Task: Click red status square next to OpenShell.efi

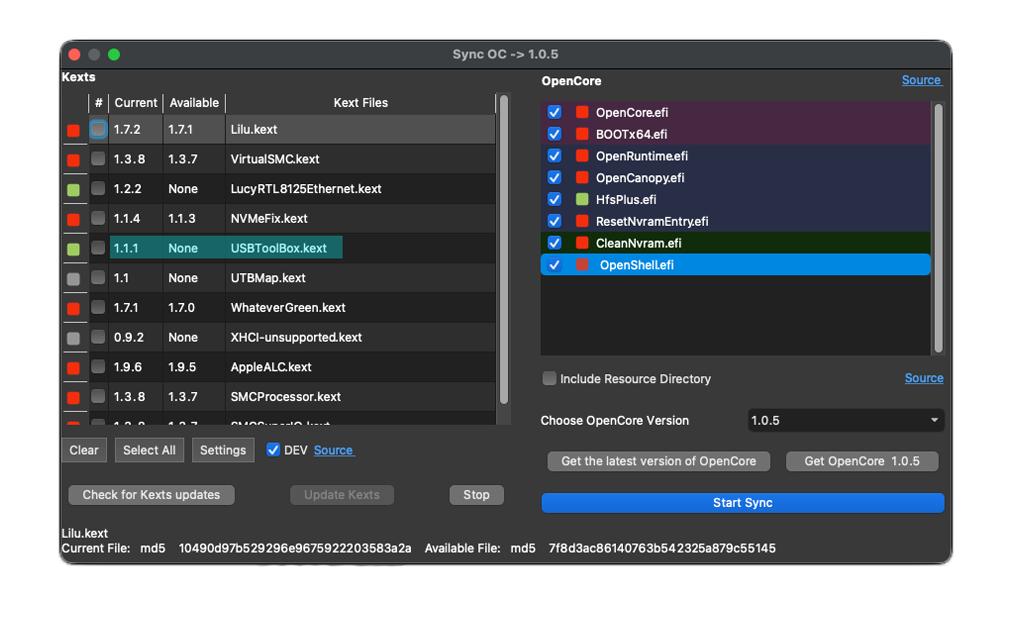Action: pos(582,265)
